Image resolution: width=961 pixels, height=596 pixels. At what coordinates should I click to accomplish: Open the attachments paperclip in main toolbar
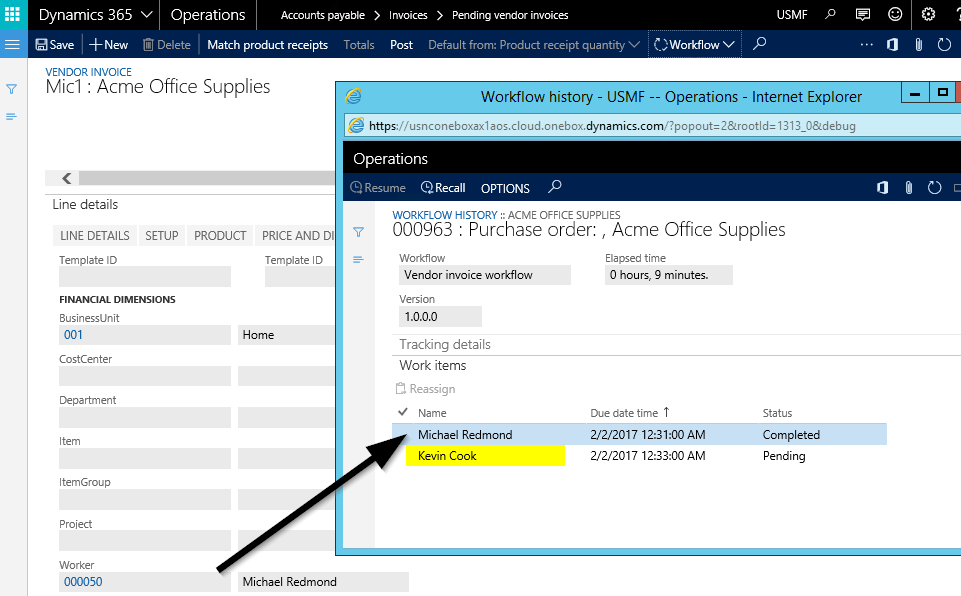(x=917, y=45)
